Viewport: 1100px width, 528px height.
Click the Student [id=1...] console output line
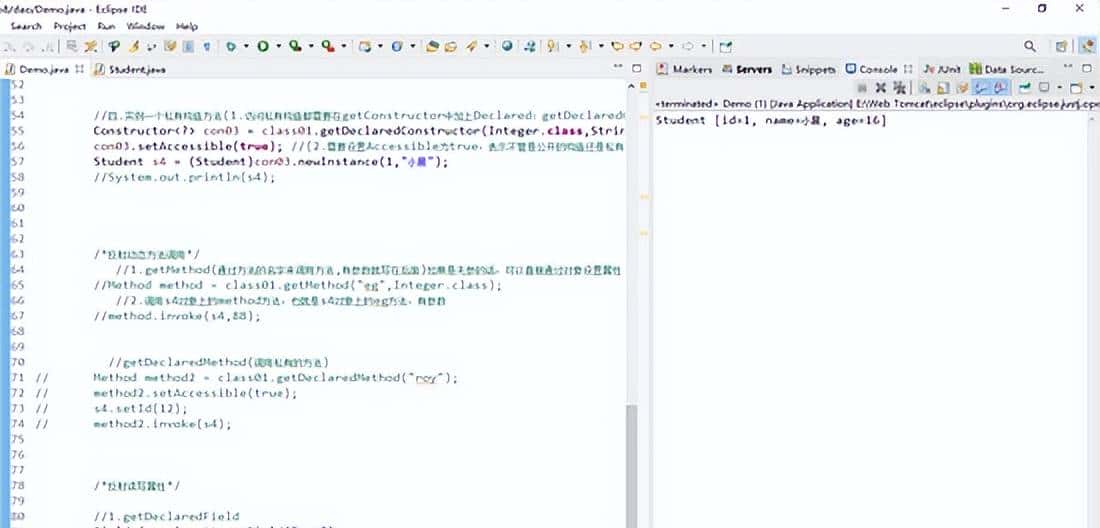click(x=771, y=121)
